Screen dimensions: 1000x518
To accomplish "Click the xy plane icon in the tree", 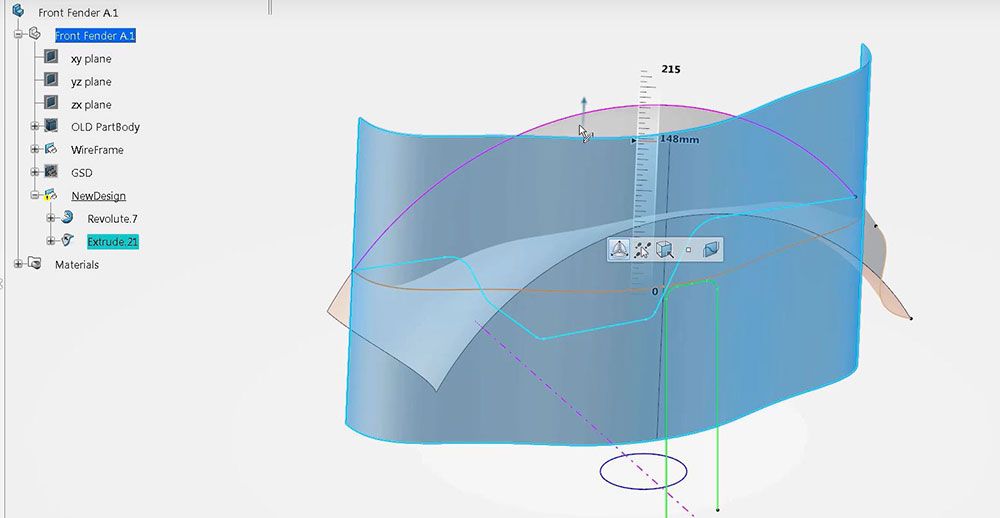I will 51,57.
